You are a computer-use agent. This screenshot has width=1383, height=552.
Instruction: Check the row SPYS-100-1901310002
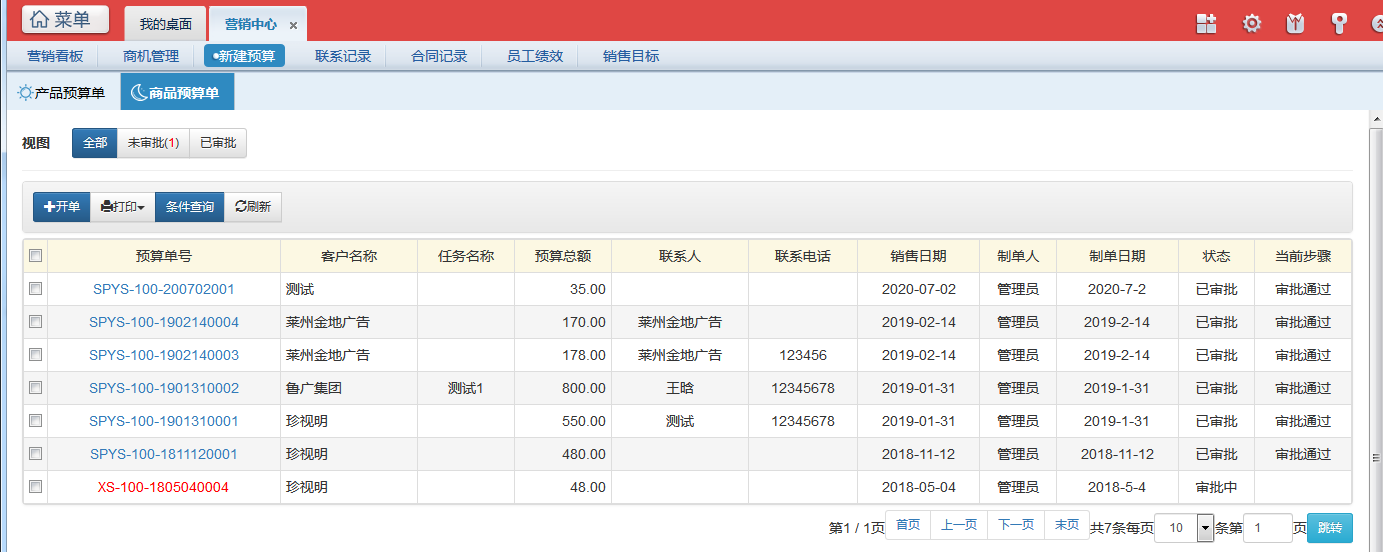35,388
